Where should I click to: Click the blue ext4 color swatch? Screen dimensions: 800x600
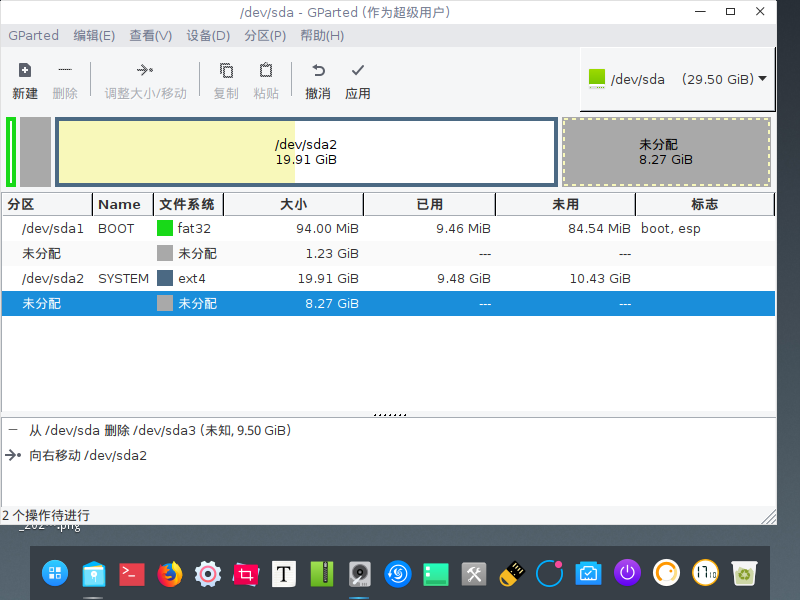click(x=165, y=278)
